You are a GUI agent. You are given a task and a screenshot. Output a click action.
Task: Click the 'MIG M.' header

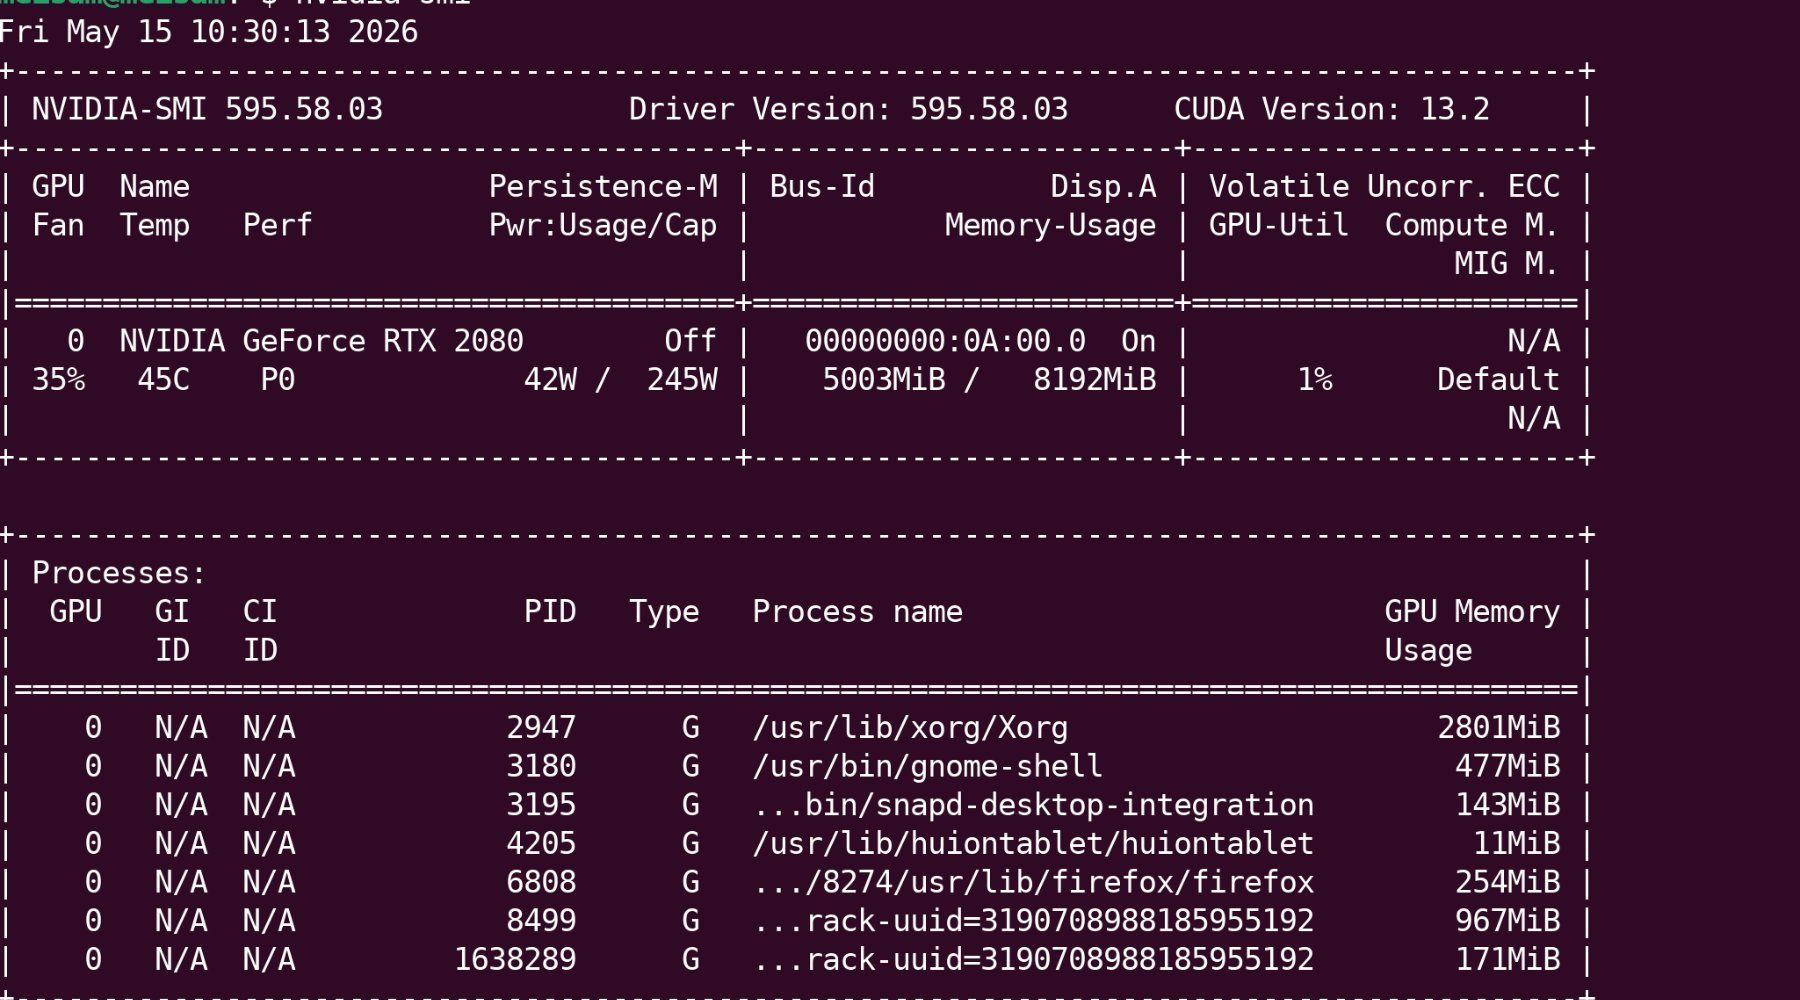pos(1507,264)
